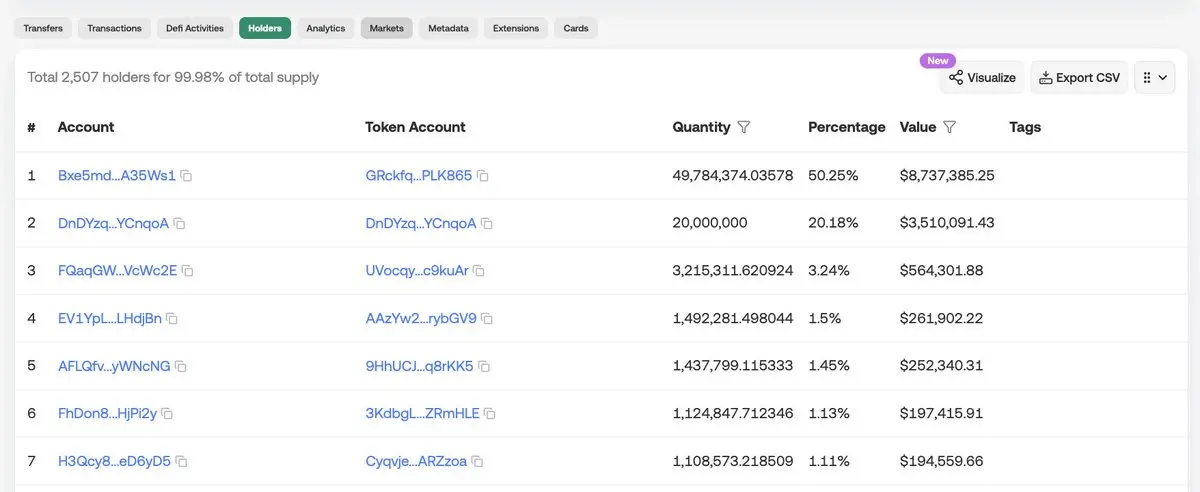Copy account address FhDon8...HjPi2y
Image resolution: width=1200 pixels, height=492 pixels.
pyautogui.click(x=168, y=414)
